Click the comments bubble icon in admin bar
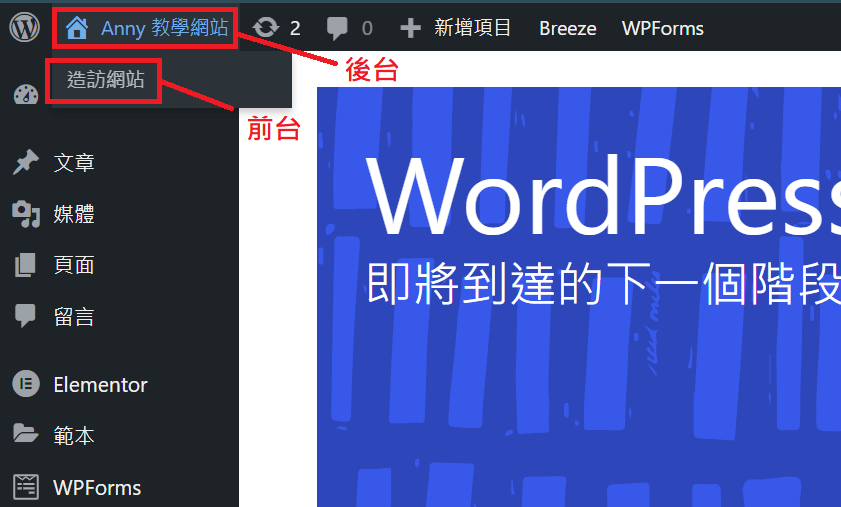 click(x=337, y=28)
